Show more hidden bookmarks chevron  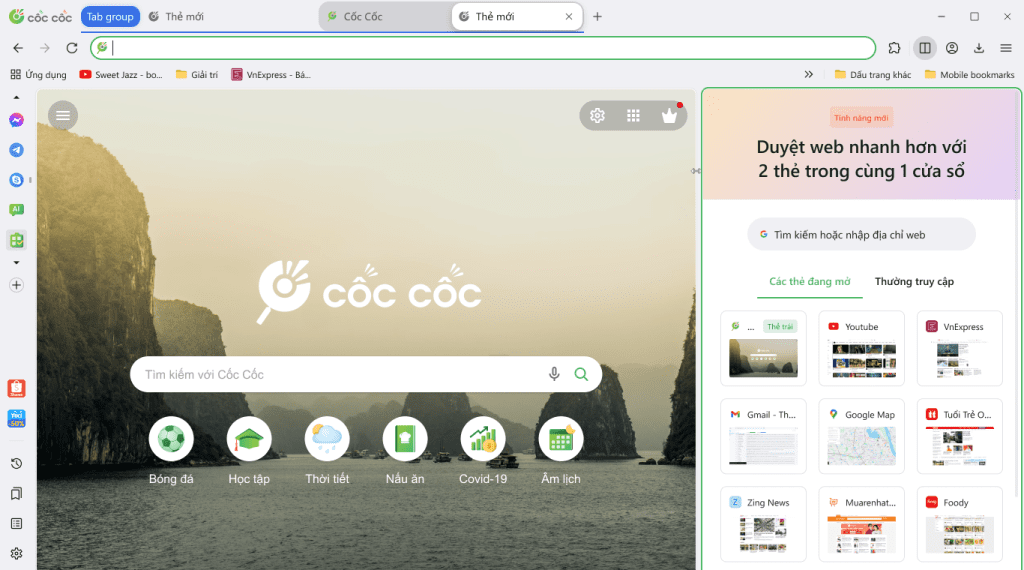[x=808, y=74]
